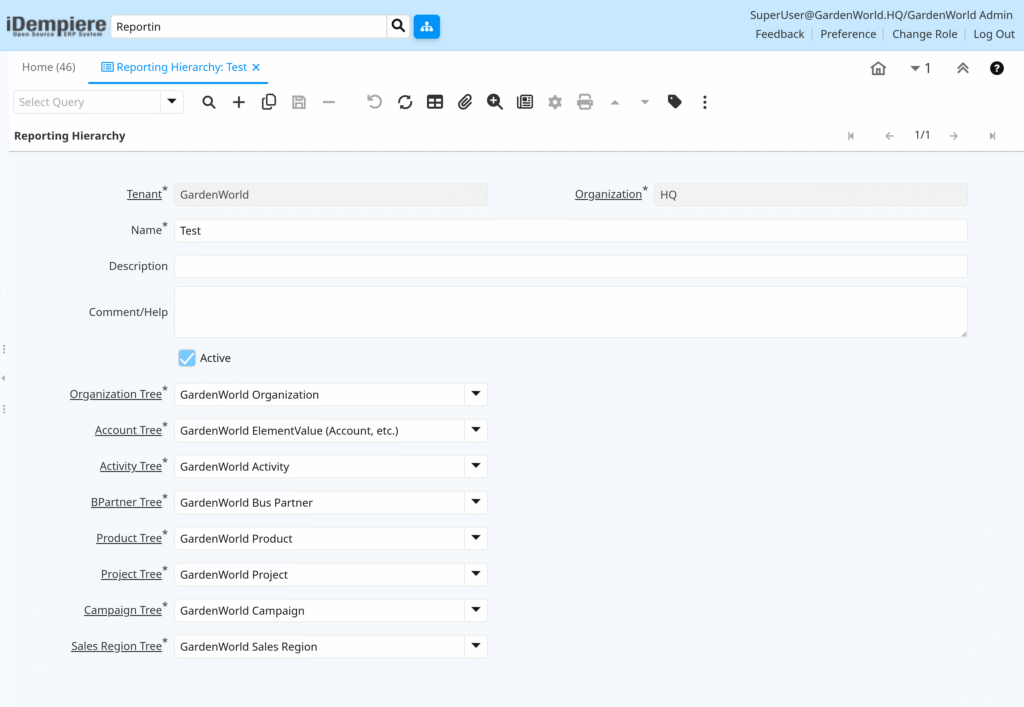Open label tag icon in toolbar
The width and height of the screenshot is (1024, 707).
675,102
